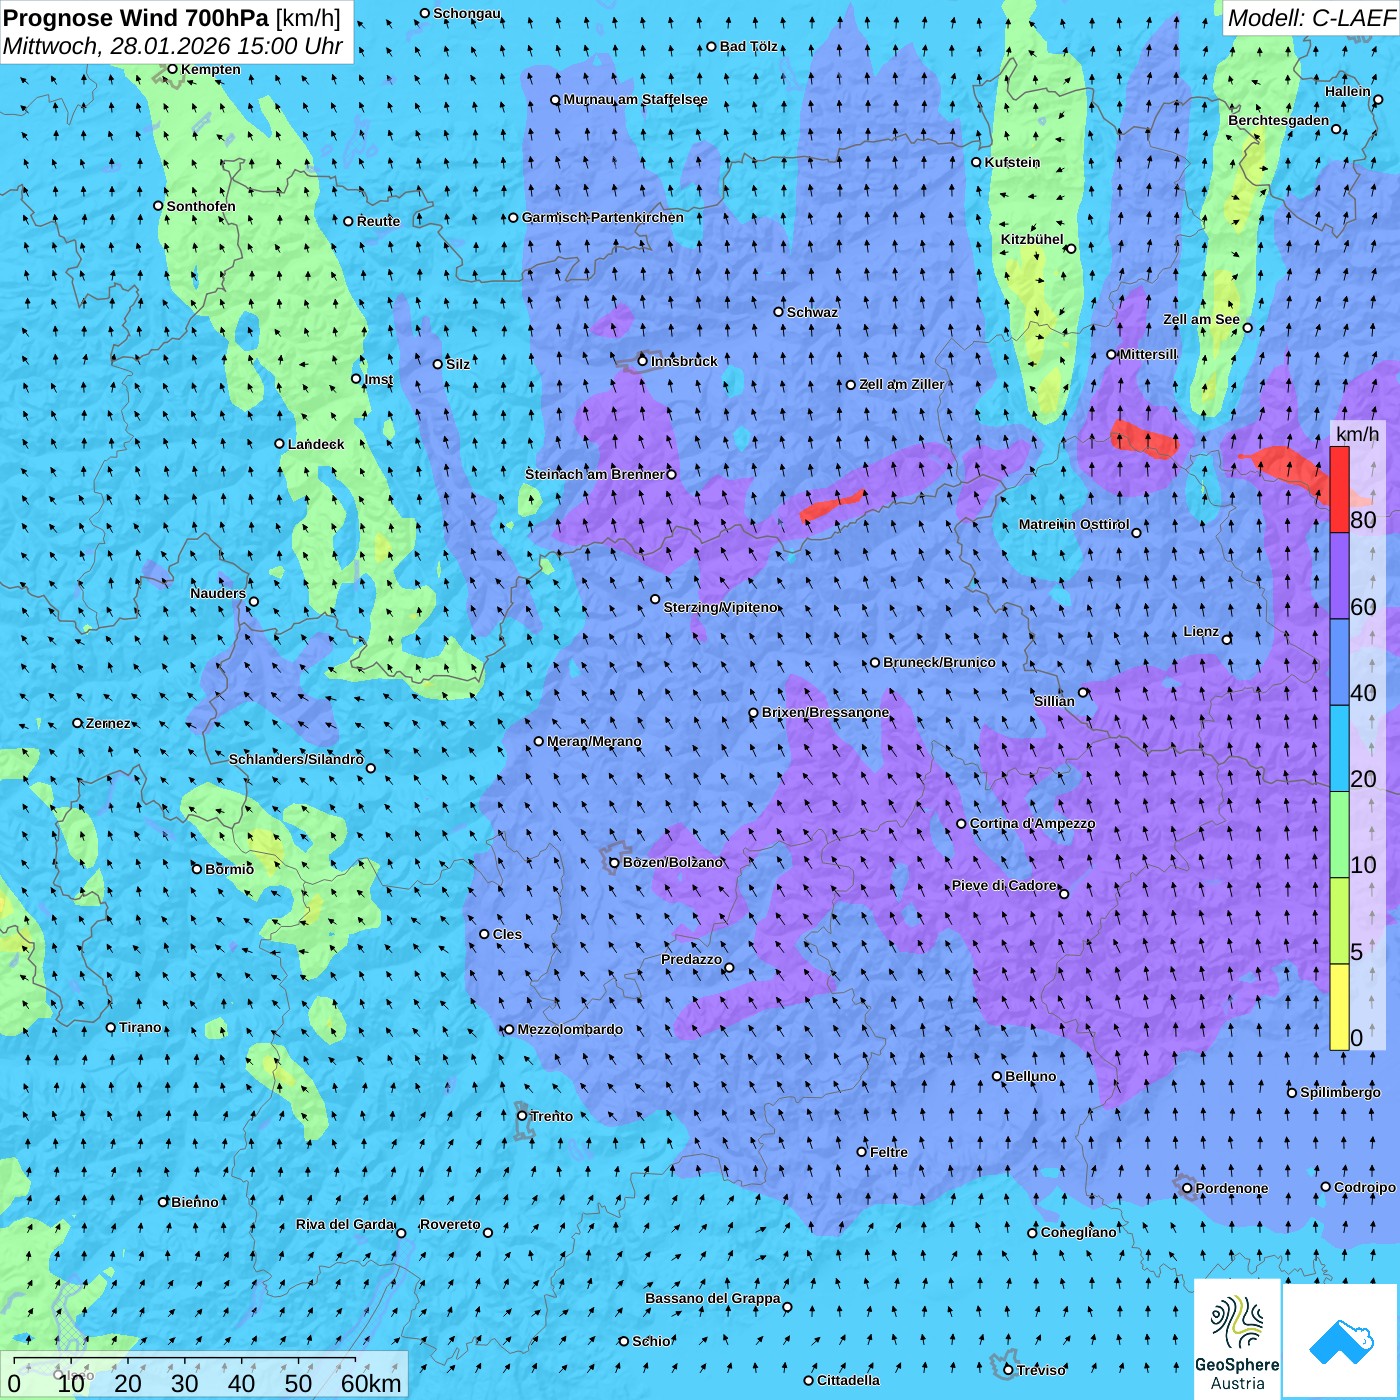Click the 'Bruneck/Brunico' place label
This screenshot has height=1400, width=1400.
pos(939,662)
